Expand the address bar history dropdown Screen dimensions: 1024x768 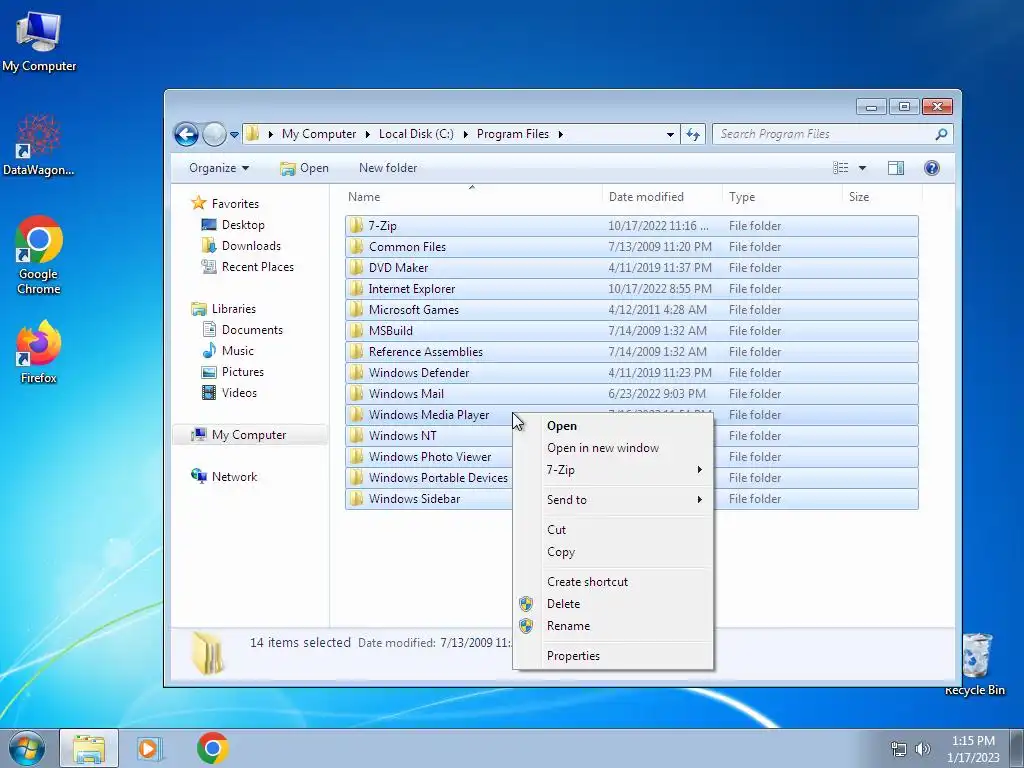click(670, 135)
